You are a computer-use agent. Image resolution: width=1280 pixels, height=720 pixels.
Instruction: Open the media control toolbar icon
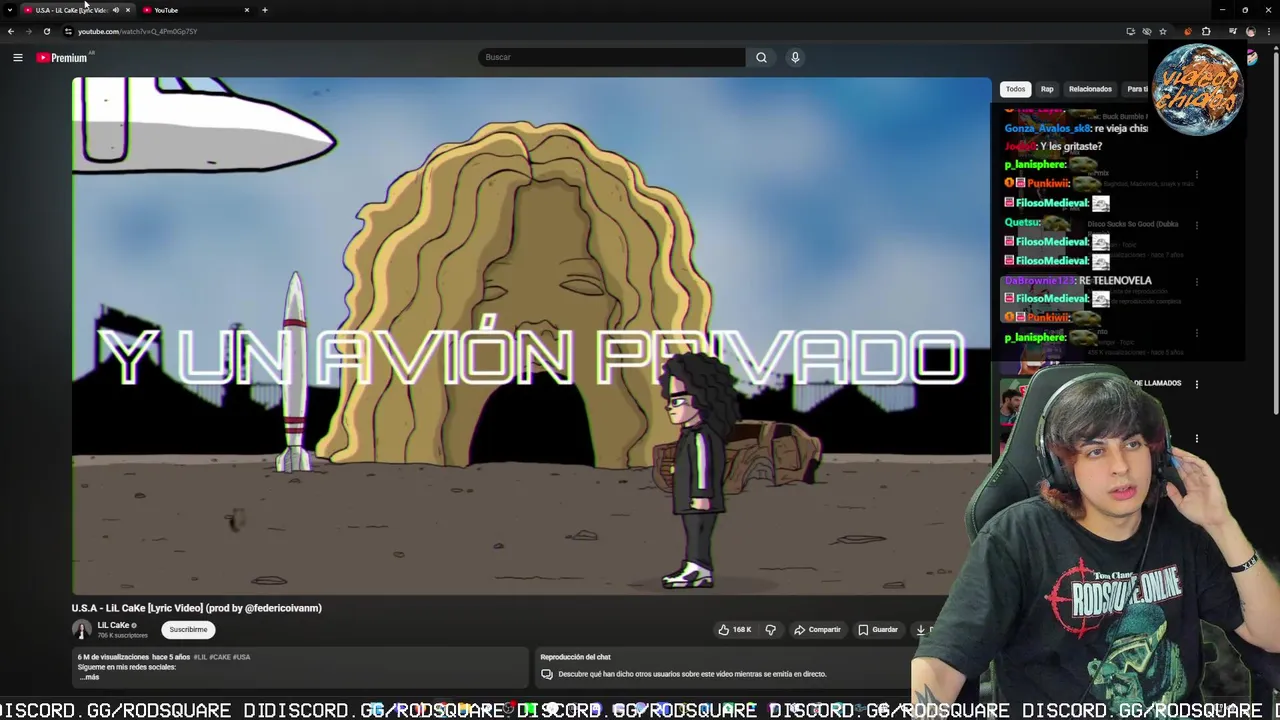[1232, 31]
